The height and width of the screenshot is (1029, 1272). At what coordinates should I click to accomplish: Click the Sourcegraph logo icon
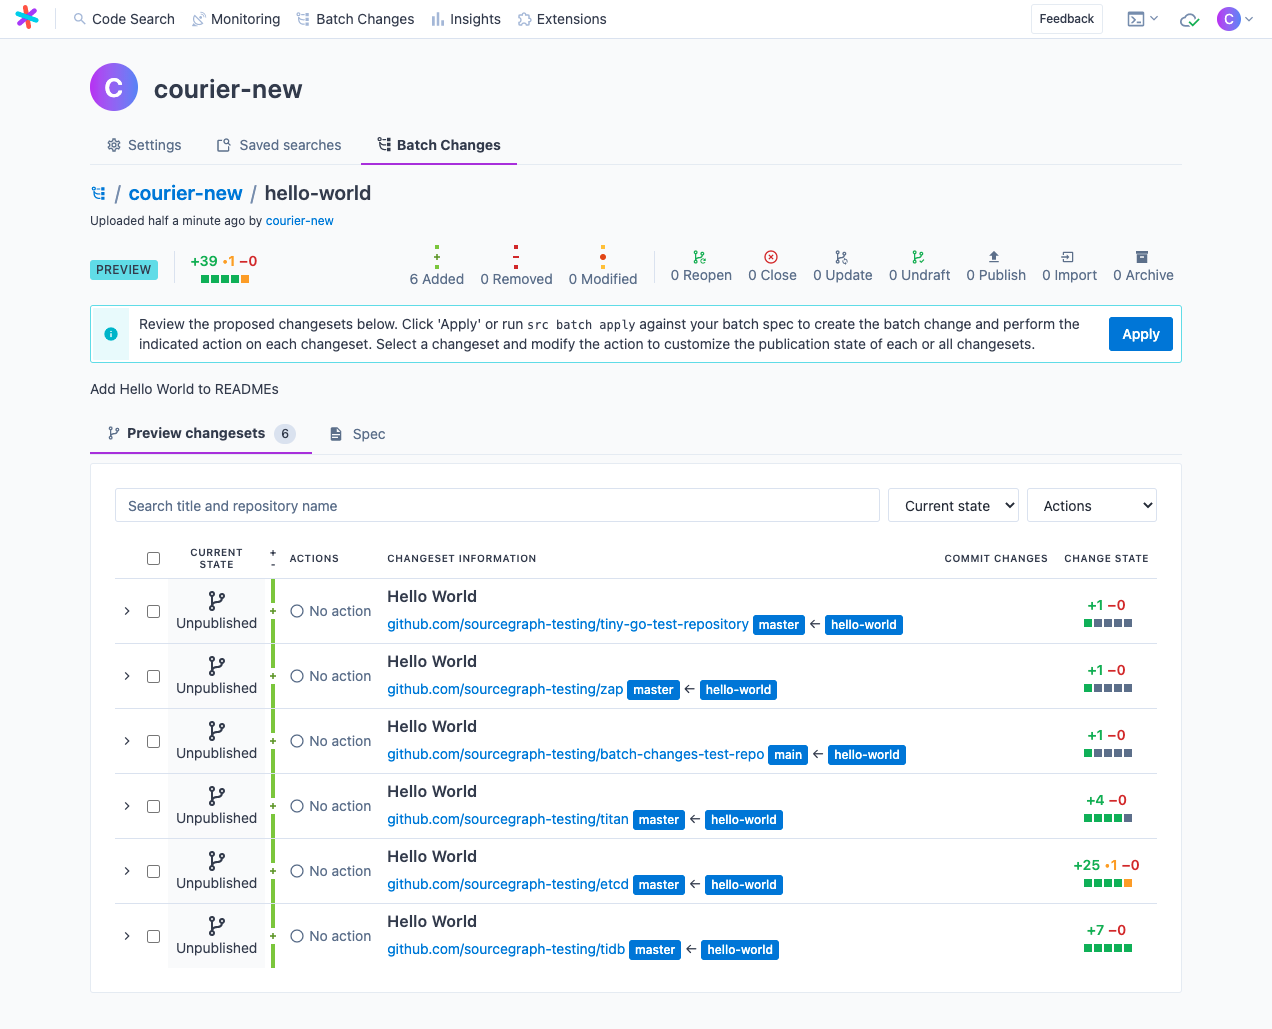pos(27,18)
